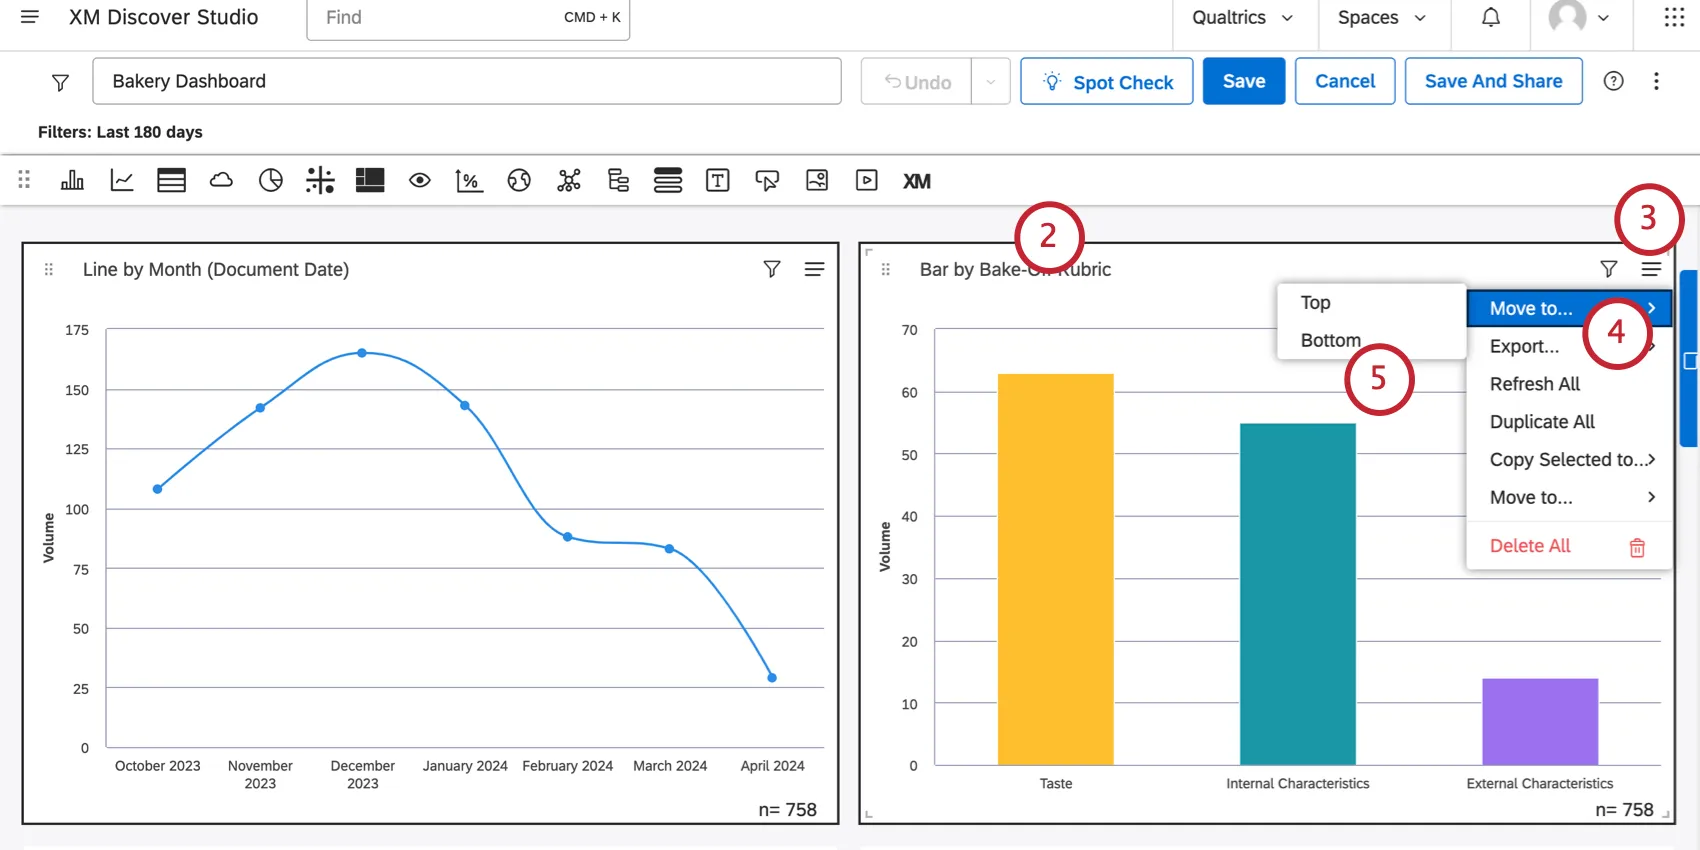Click the Save button
This screenshot has height=850, width=1700.
(x=1243, y=81)
